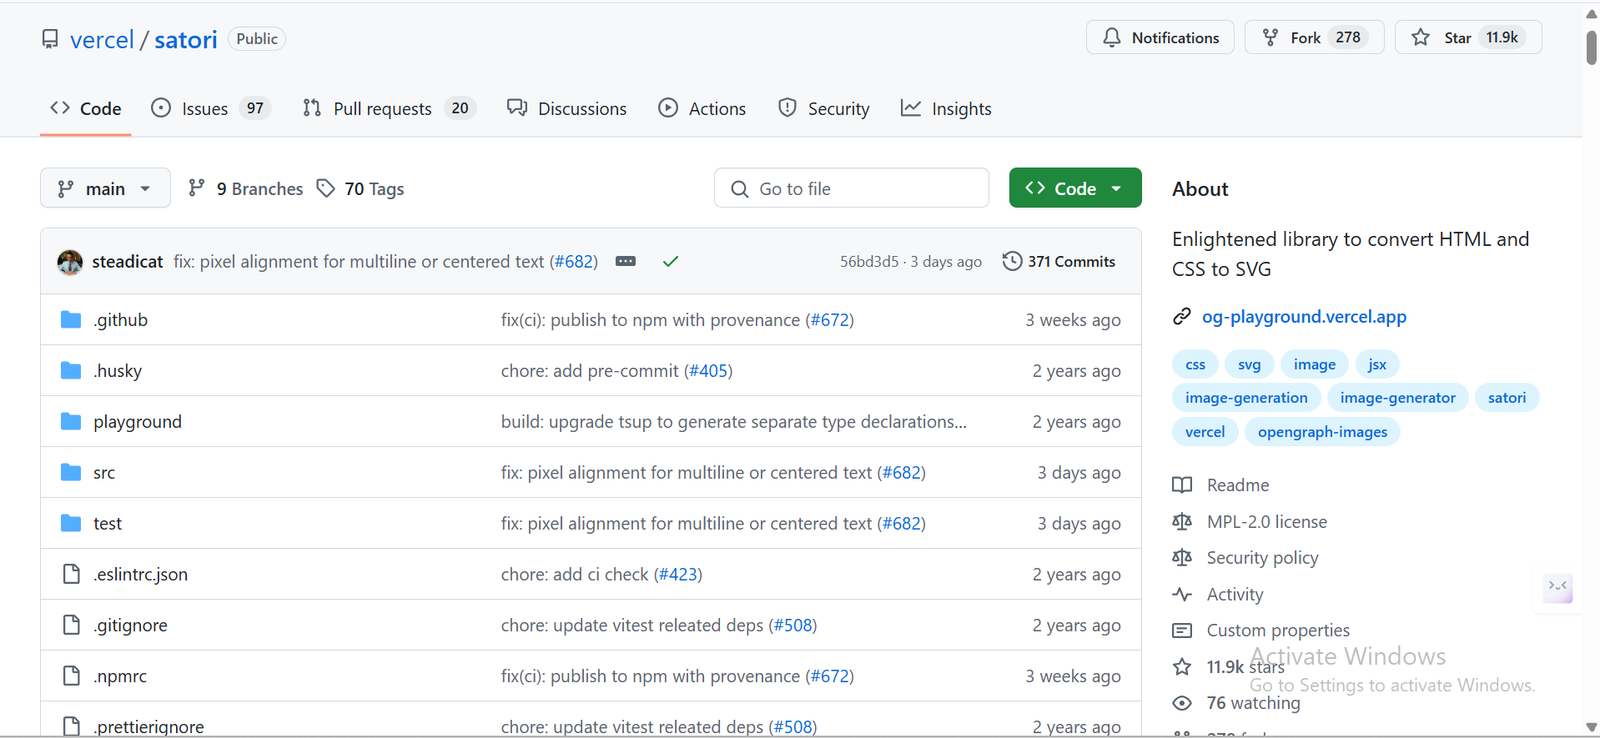This screenshot has width=1600, height=738.
Task: Open the Insights tab
Action: pyautogui.click(x=946, y=109)
